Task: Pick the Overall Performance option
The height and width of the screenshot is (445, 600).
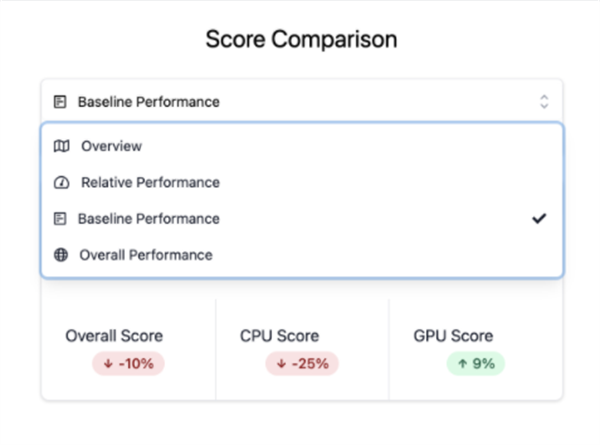Action: point(302,255)
